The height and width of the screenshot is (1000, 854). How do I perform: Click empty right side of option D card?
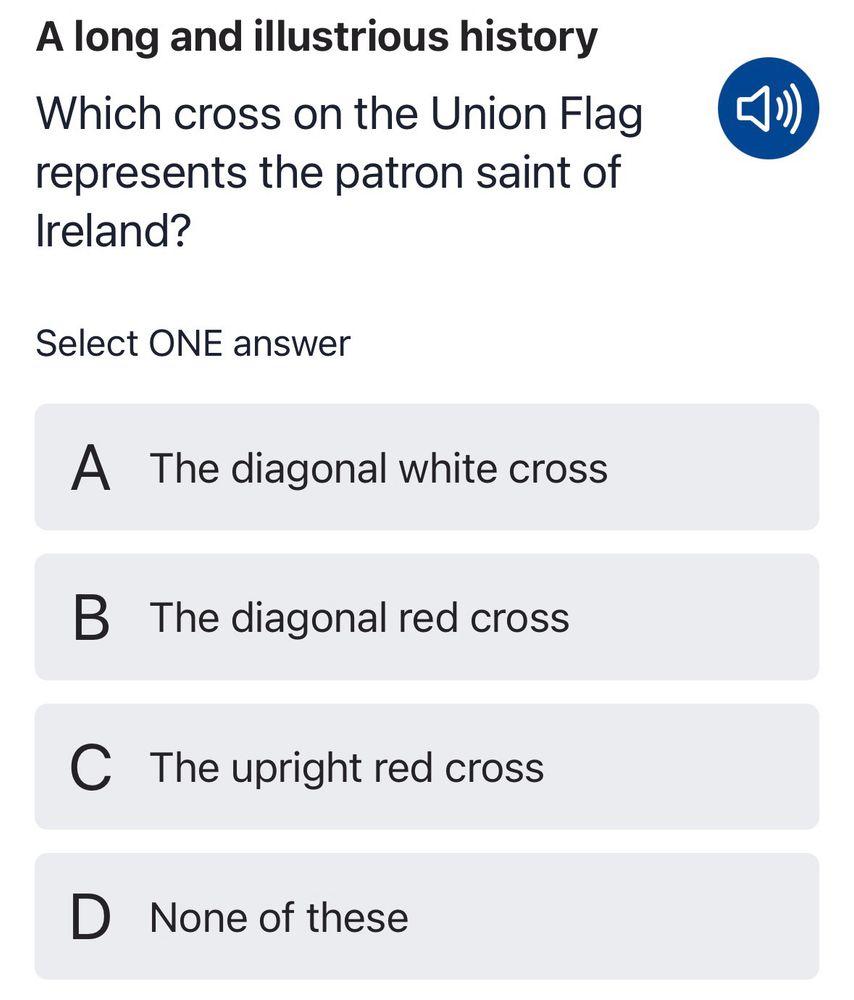pos(638,916)
